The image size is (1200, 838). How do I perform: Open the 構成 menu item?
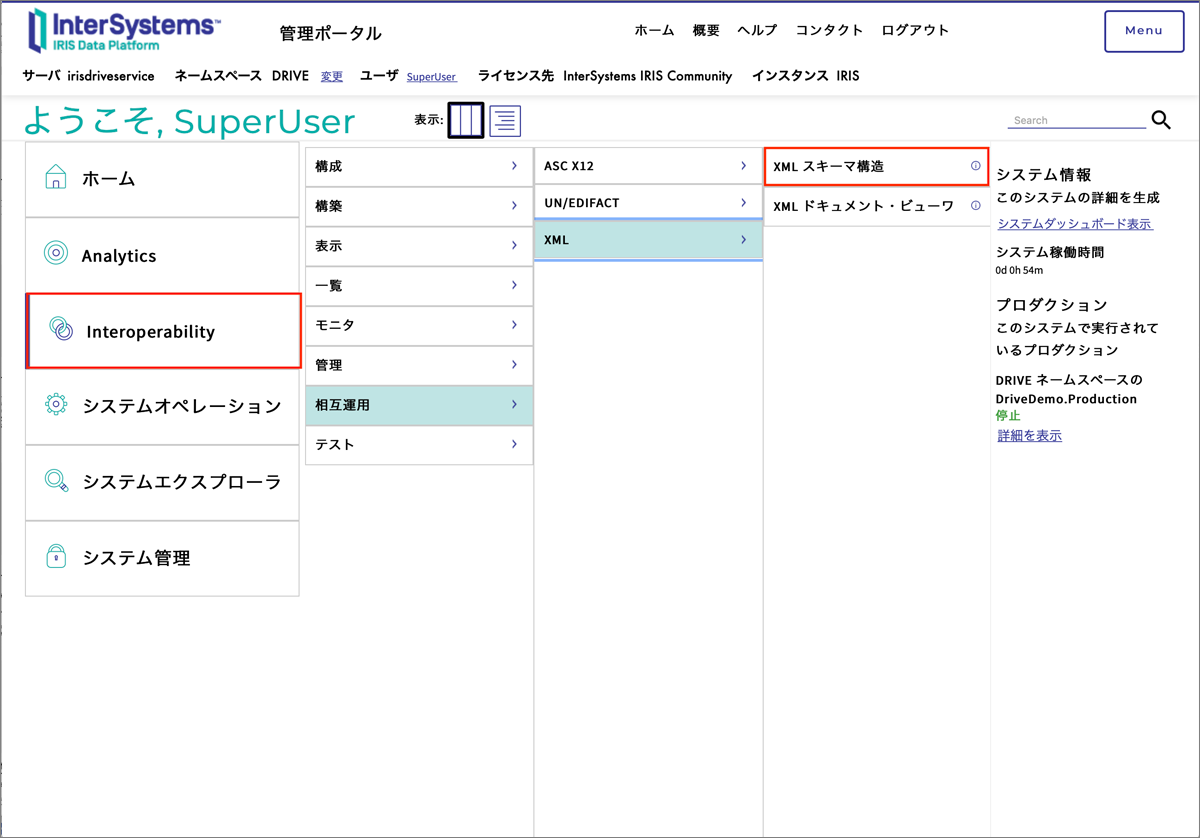(x=419, y=166)
